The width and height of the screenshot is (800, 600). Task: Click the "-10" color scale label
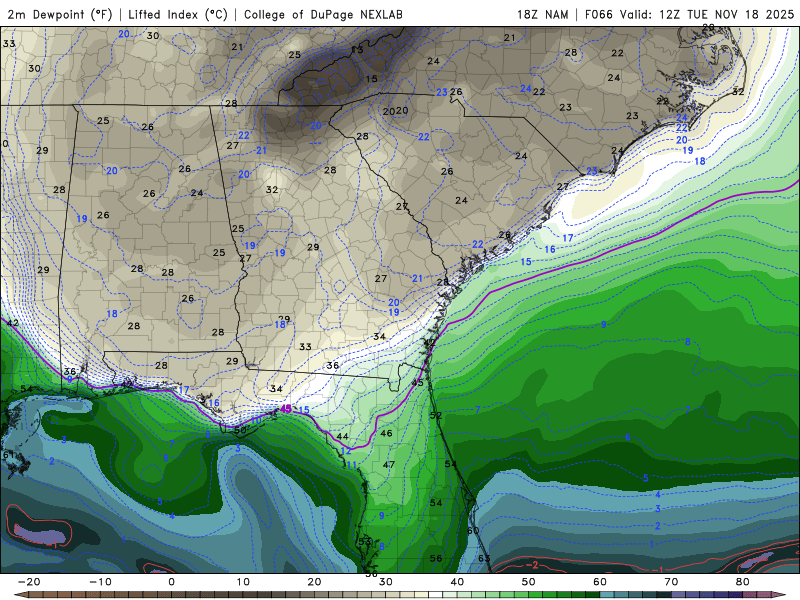[x=100, y=582]
